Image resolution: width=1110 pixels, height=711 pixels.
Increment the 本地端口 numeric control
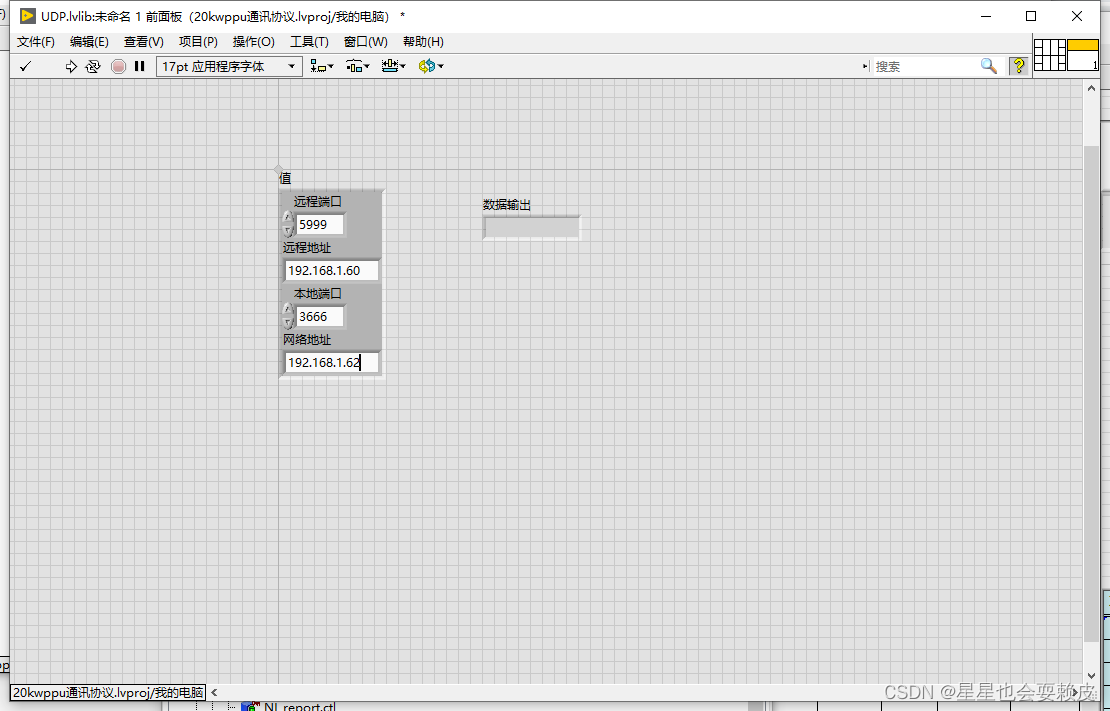(x=288, y=309)
